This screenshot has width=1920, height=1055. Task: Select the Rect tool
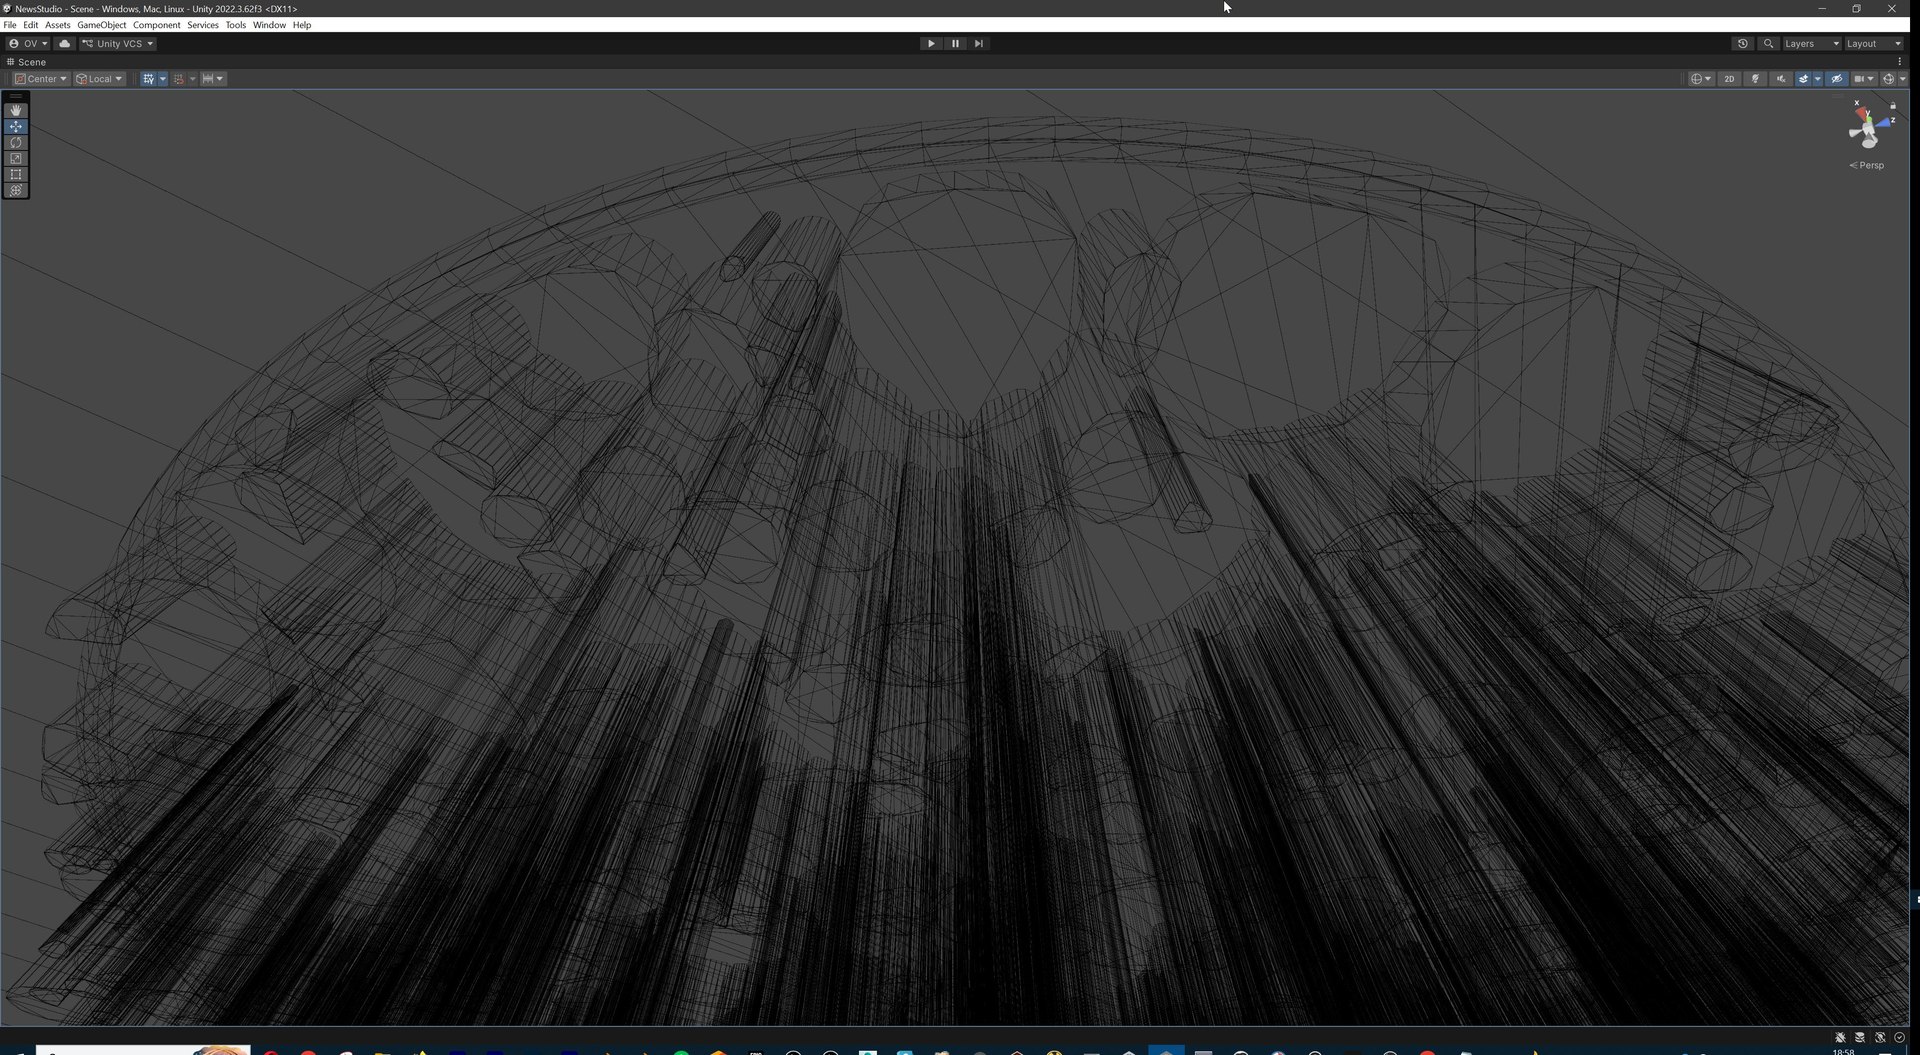[16, 175]
